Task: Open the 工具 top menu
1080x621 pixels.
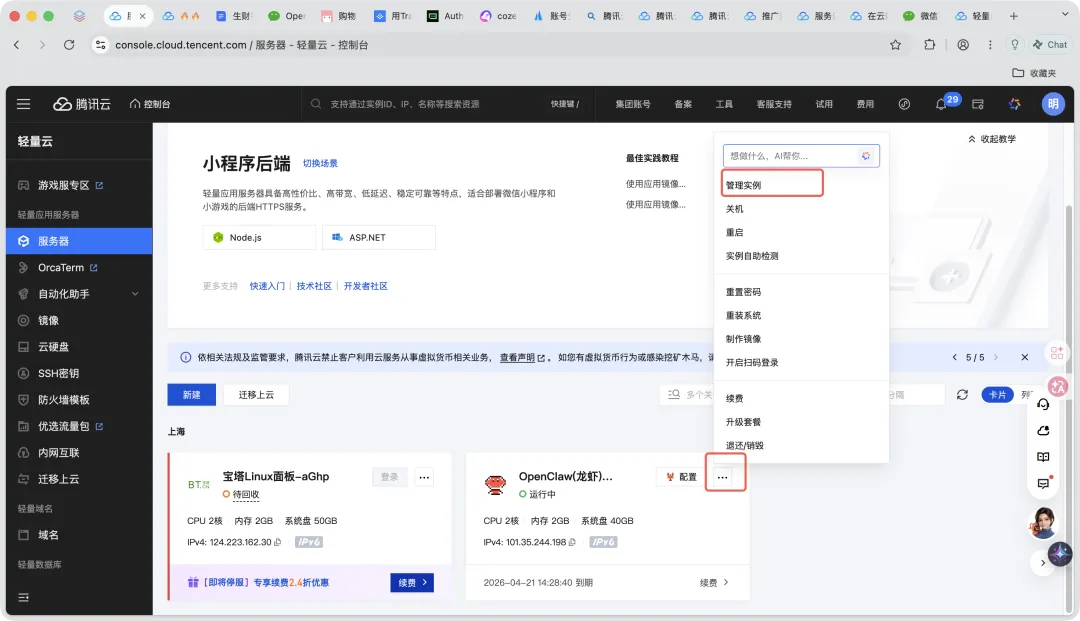Action: (x=724, y=104)
